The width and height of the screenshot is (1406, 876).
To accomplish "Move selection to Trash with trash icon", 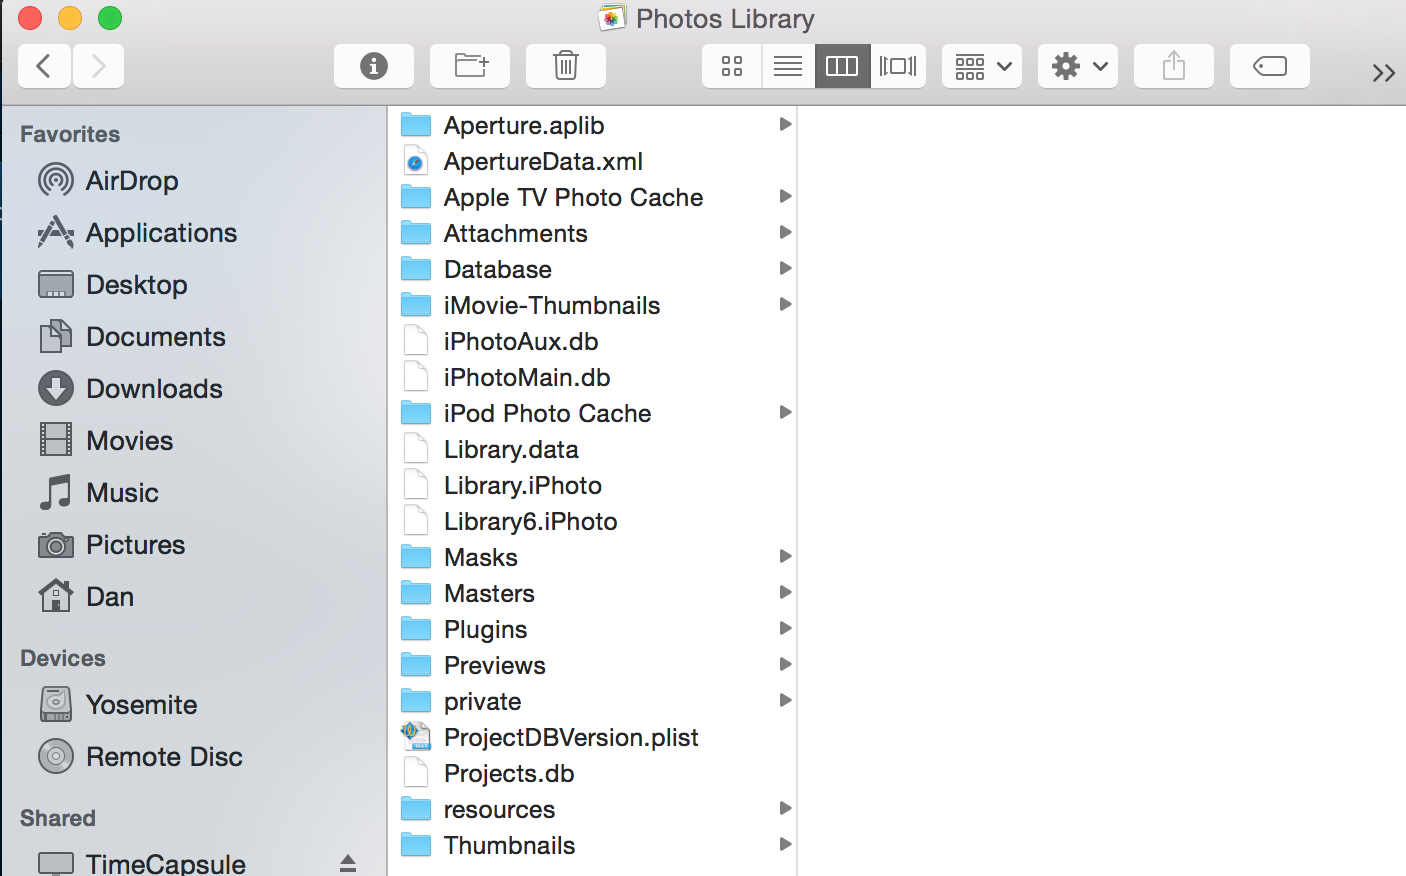I will pyautogui.click(x=566, y=66).
